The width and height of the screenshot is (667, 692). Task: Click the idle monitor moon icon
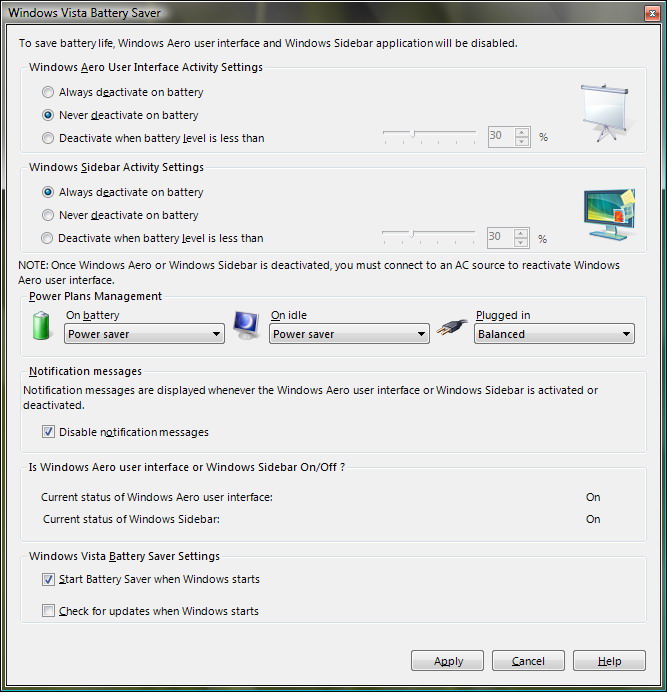[246, 325]
